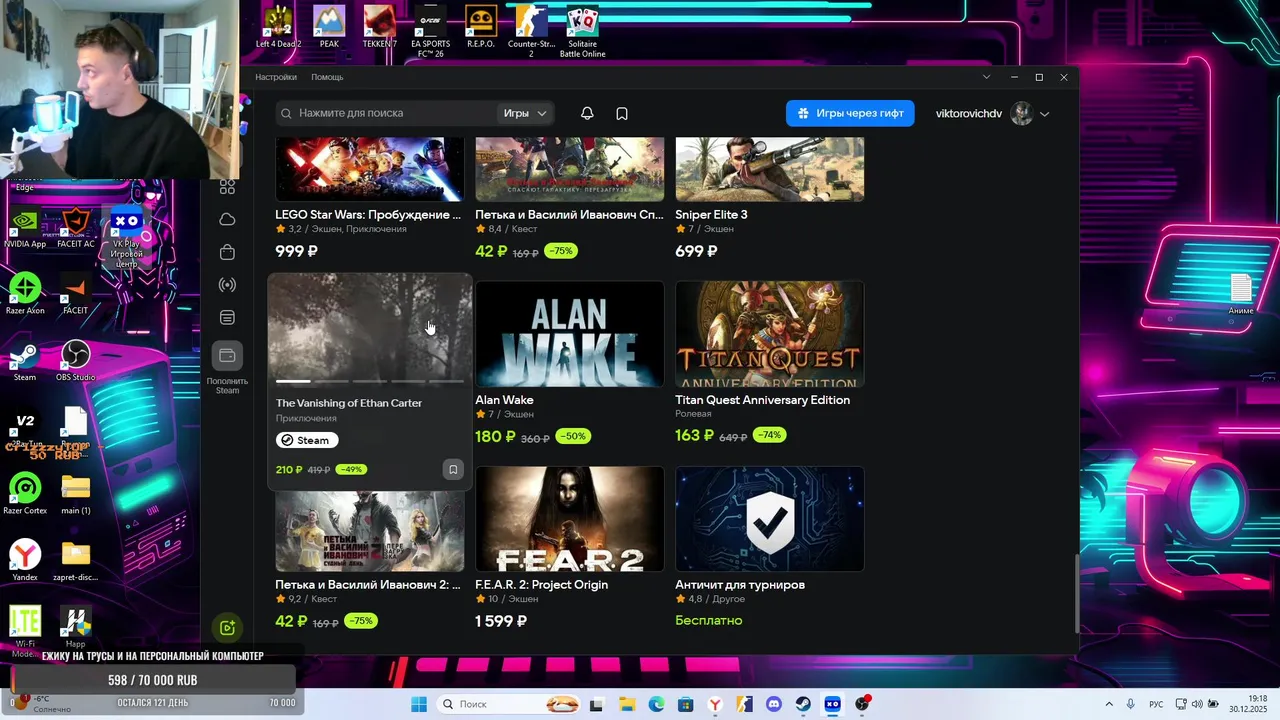Open Sniper Elite 3 title

(711, 215)
